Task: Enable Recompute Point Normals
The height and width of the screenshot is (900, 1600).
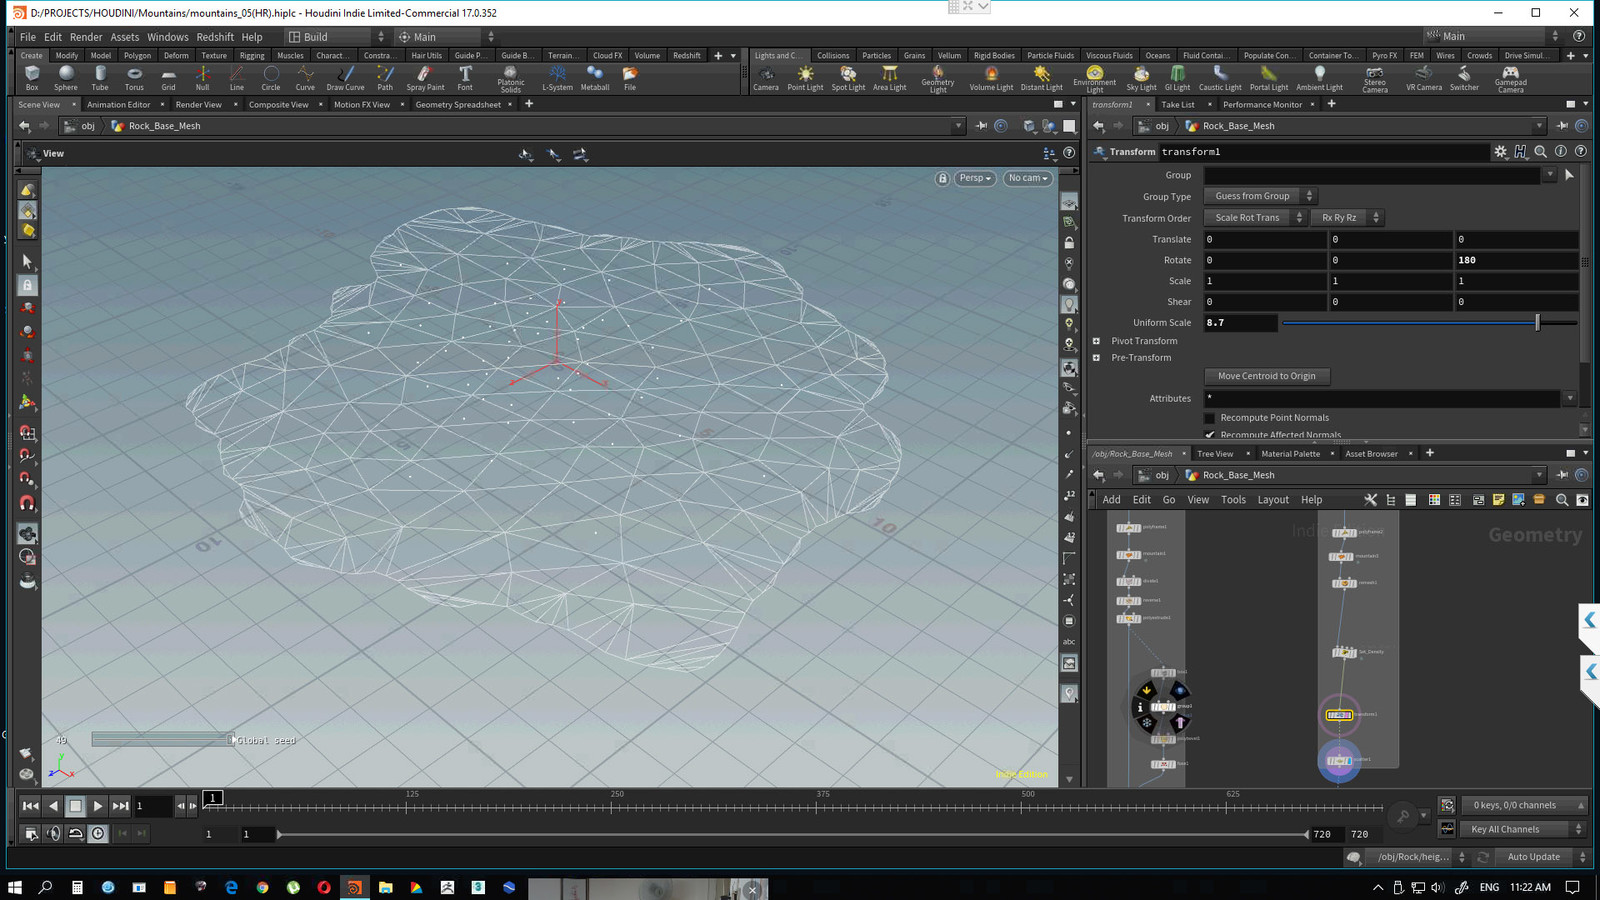Action: [1209, 417]
